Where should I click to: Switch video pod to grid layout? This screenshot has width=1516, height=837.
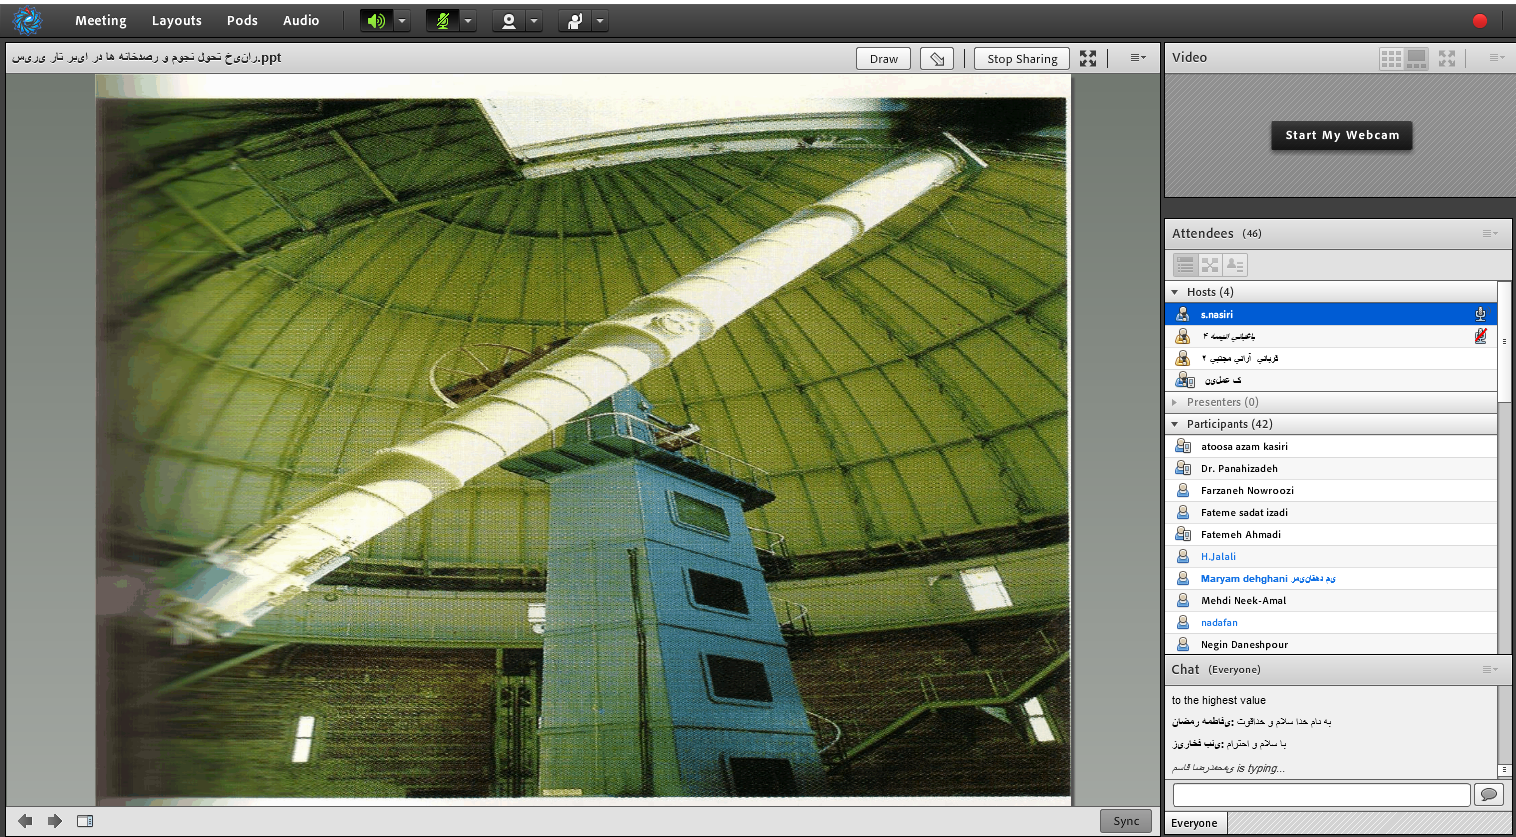(x=1391, y=59)
